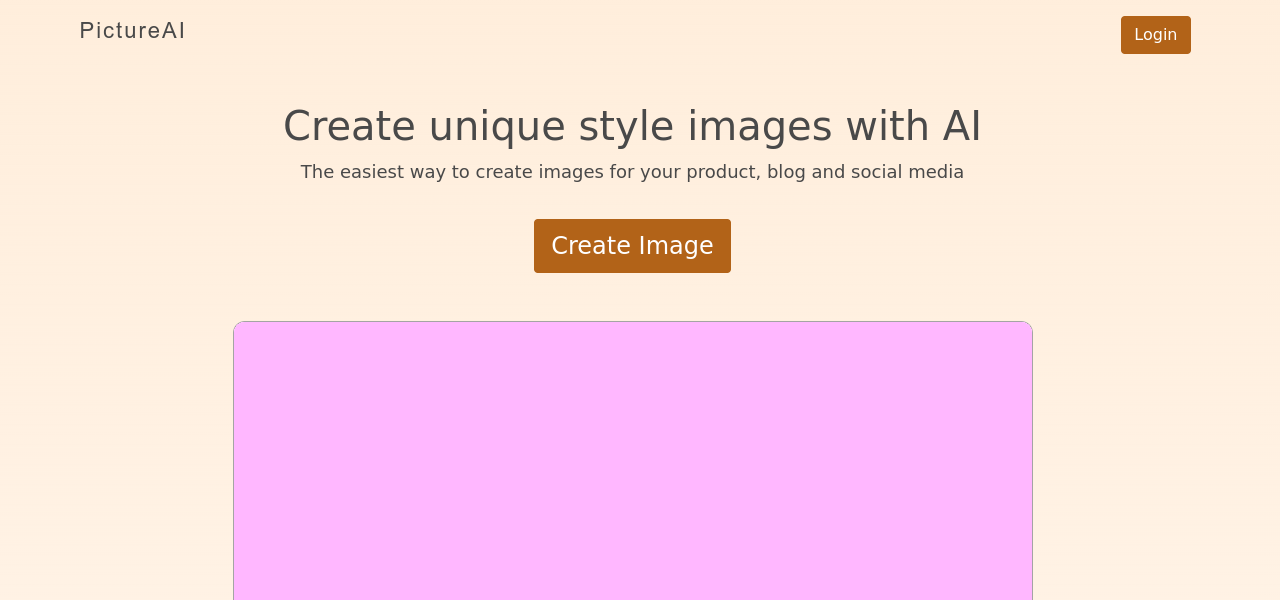This screenshot has height=600, width=1280.
Task: Click the word "Create" in the headline
Action: (x=348, y=126)
